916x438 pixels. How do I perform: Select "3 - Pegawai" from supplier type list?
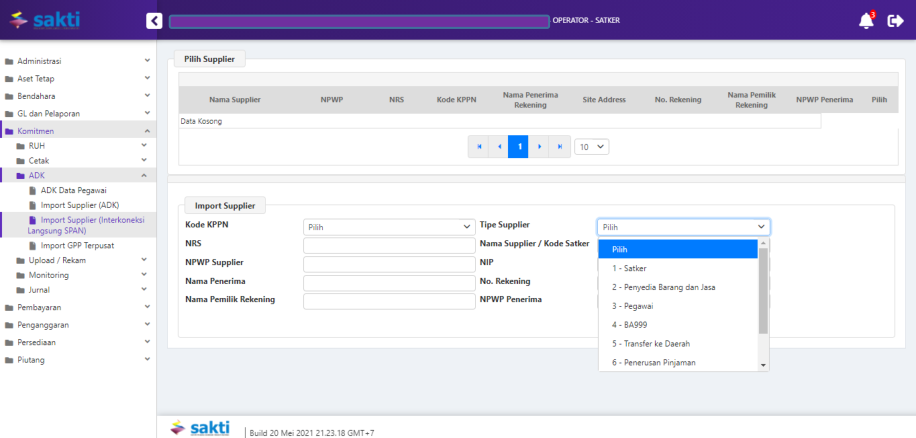click(x=634, y=306)
